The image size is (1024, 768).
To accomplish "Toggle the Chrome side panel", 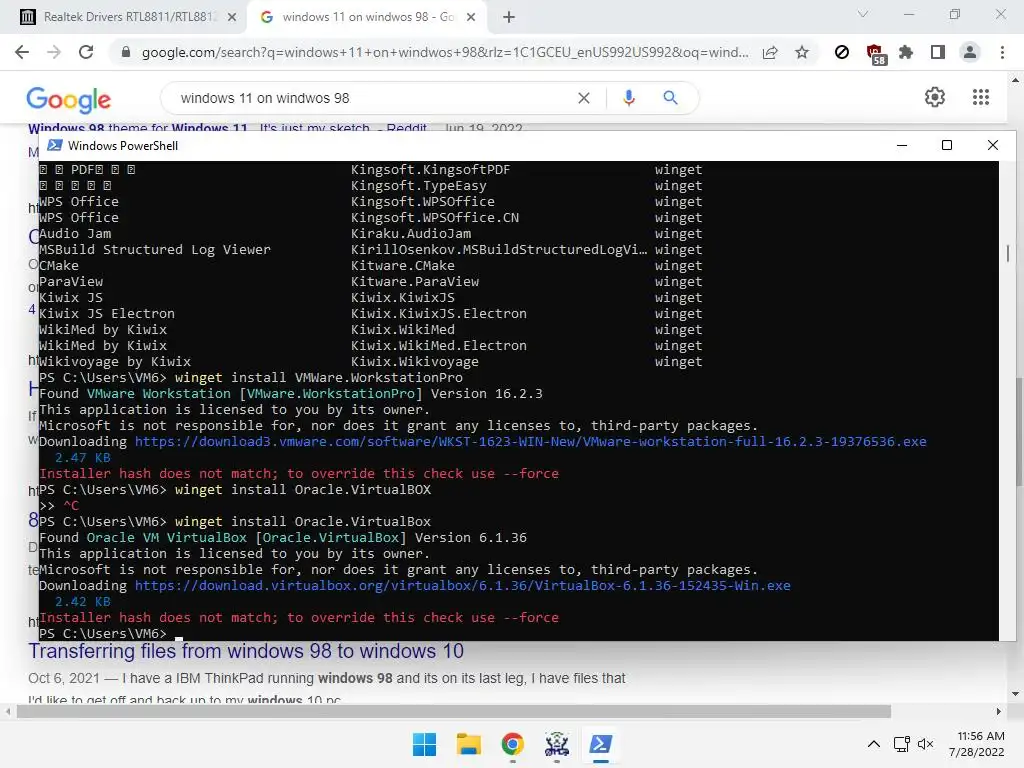I will (x=938, y=52).
